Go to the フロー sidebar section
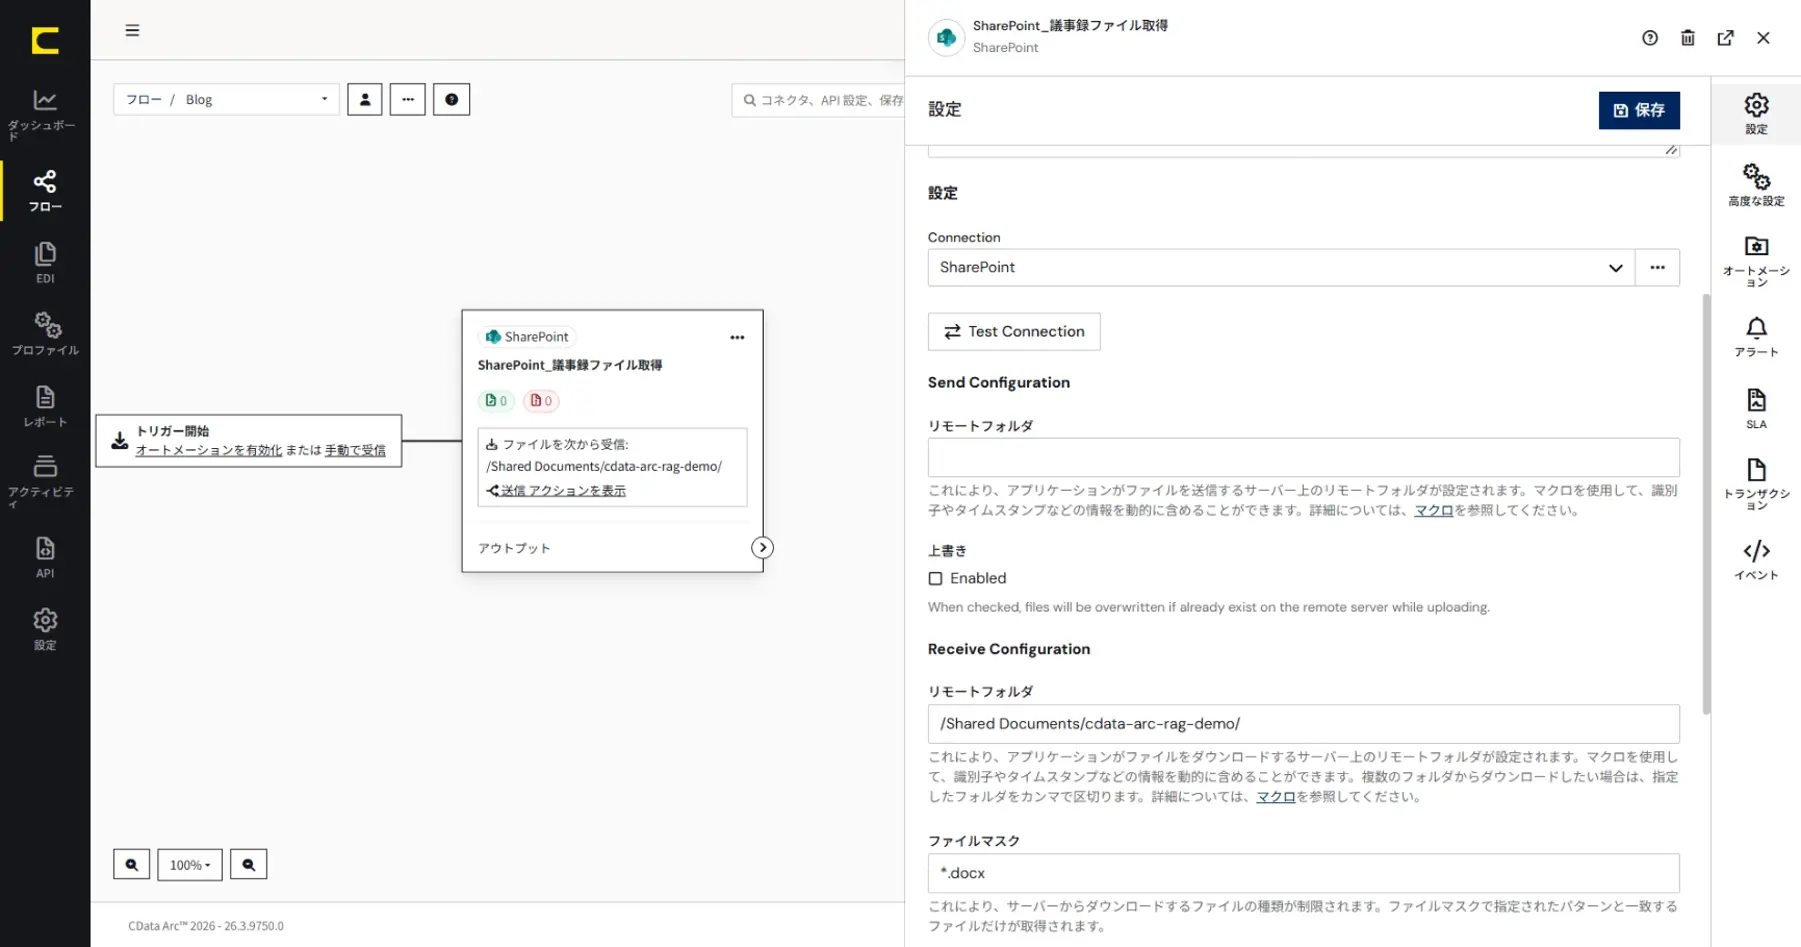This screenshot has width=1801, height=947. [45, 190]
